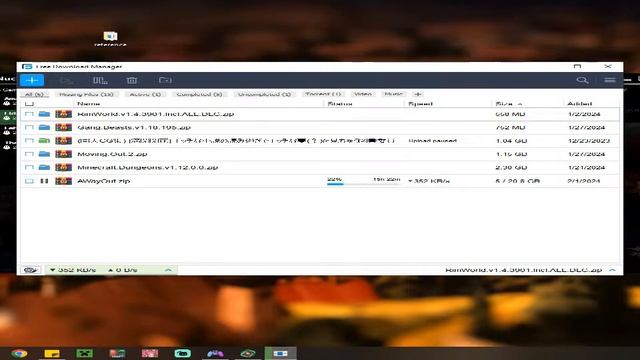Click the 2/1/2024 added date

(x=583, y=181)
